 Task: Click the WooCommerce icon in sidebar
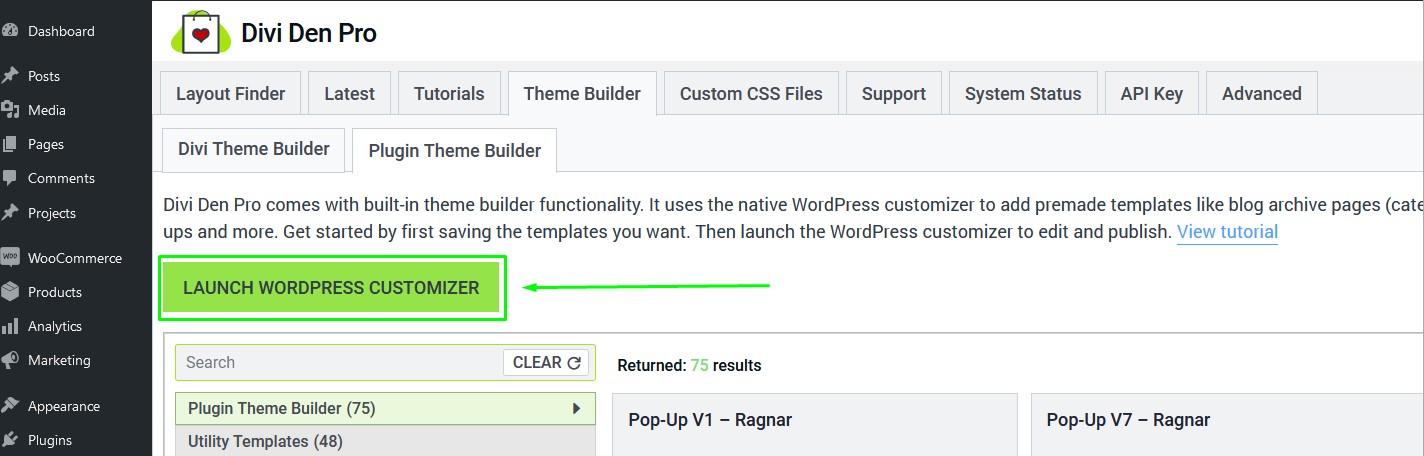coord(11,257)
